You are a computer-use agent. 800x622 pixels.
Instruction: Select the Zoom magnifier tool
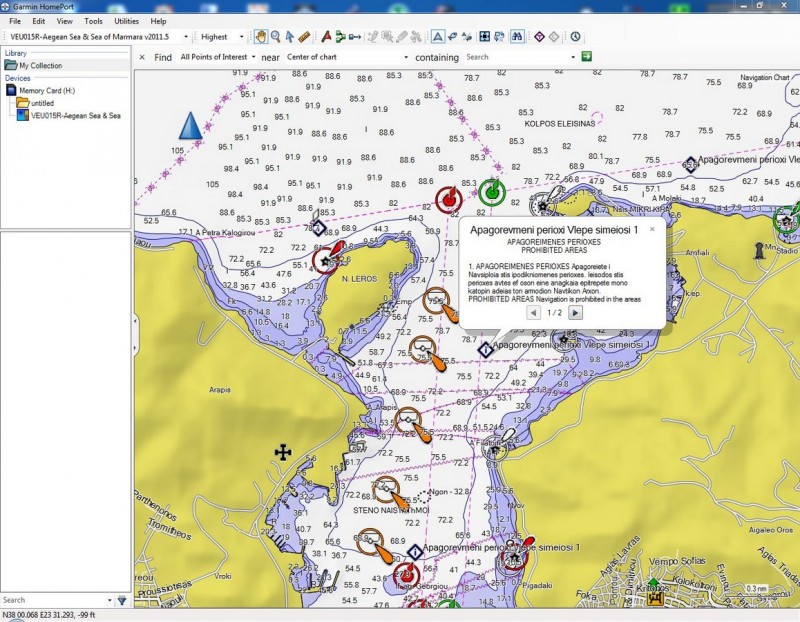tap(276, 37)
